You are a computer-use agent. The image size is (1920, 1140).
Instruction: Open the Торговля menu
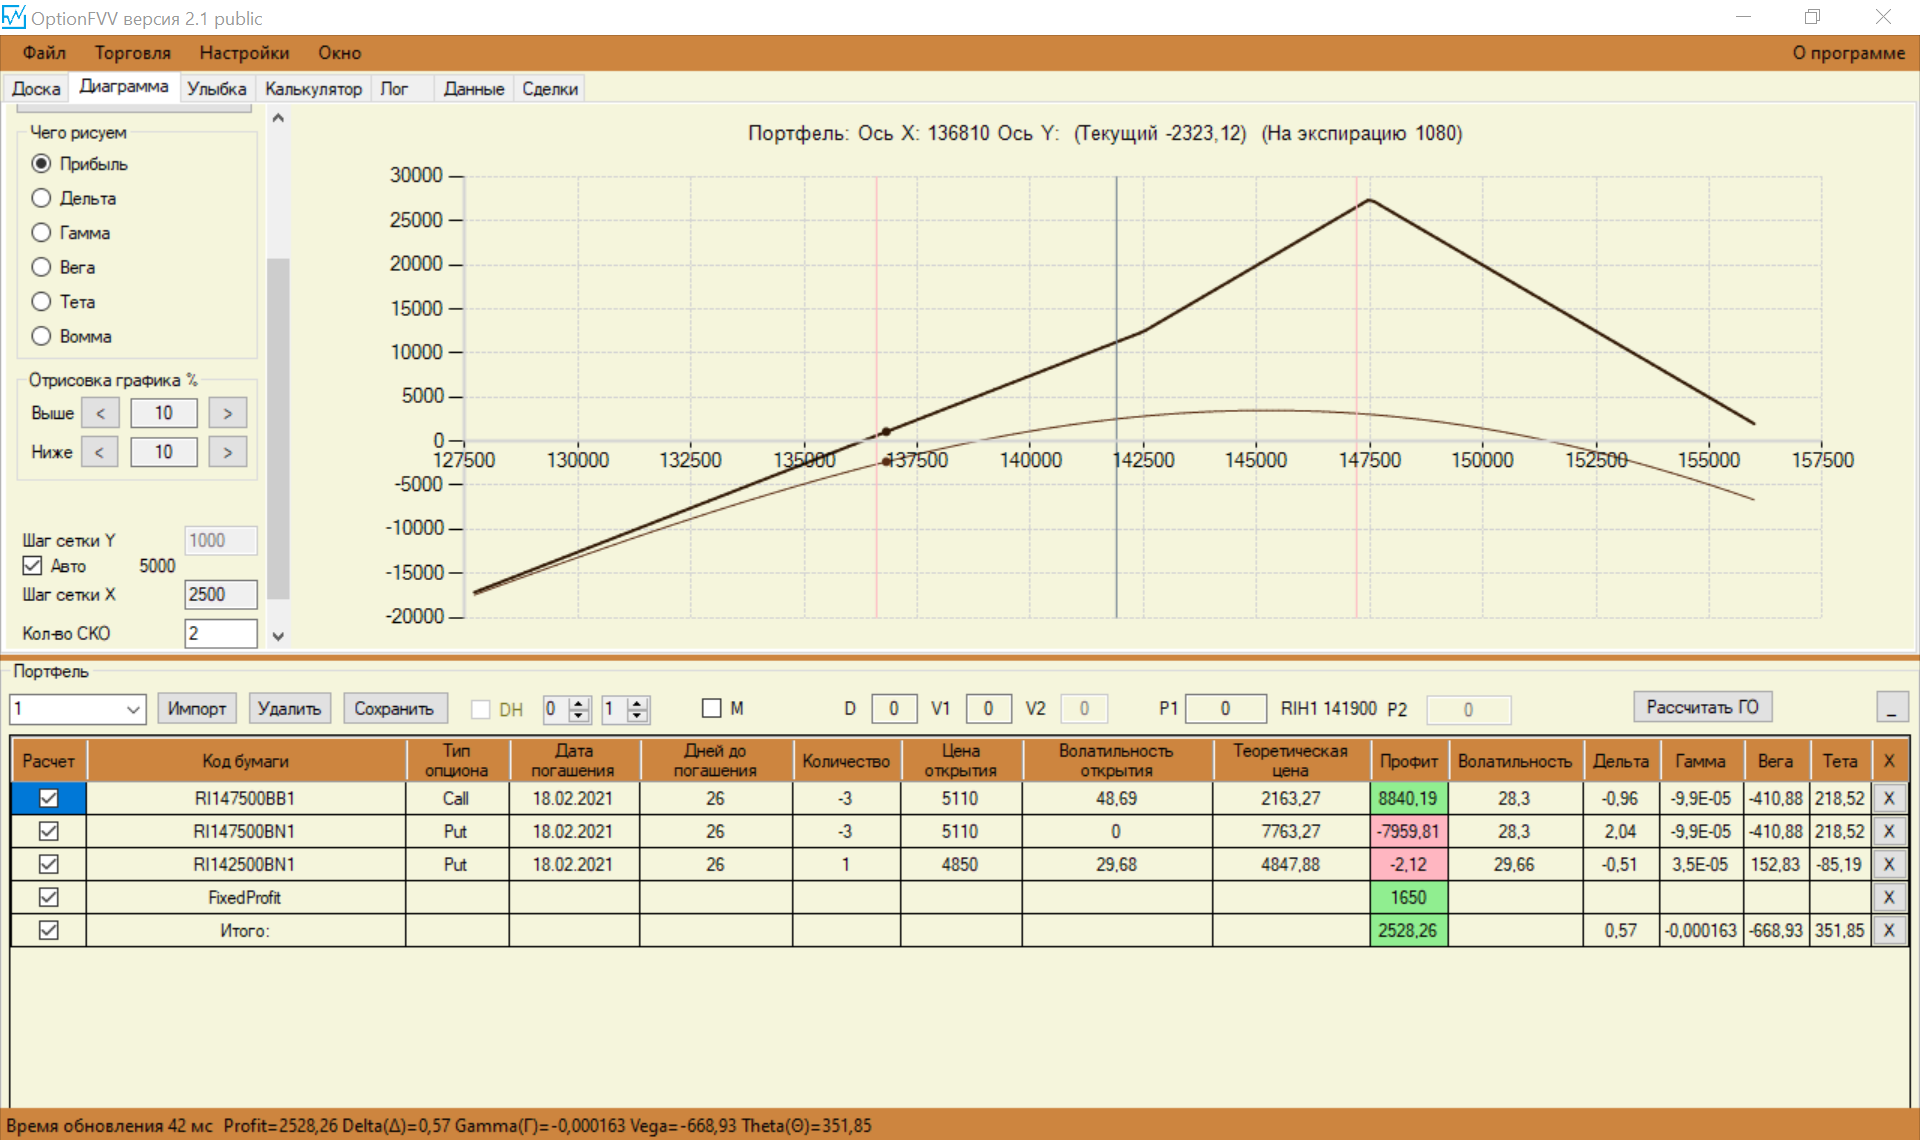[132, 53]
